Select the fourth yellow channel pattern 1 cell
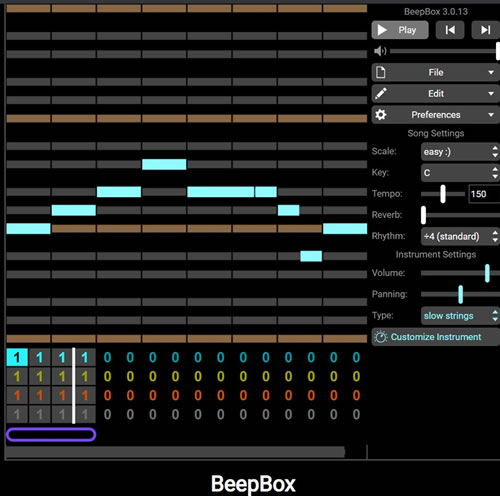 coord(85,377)
